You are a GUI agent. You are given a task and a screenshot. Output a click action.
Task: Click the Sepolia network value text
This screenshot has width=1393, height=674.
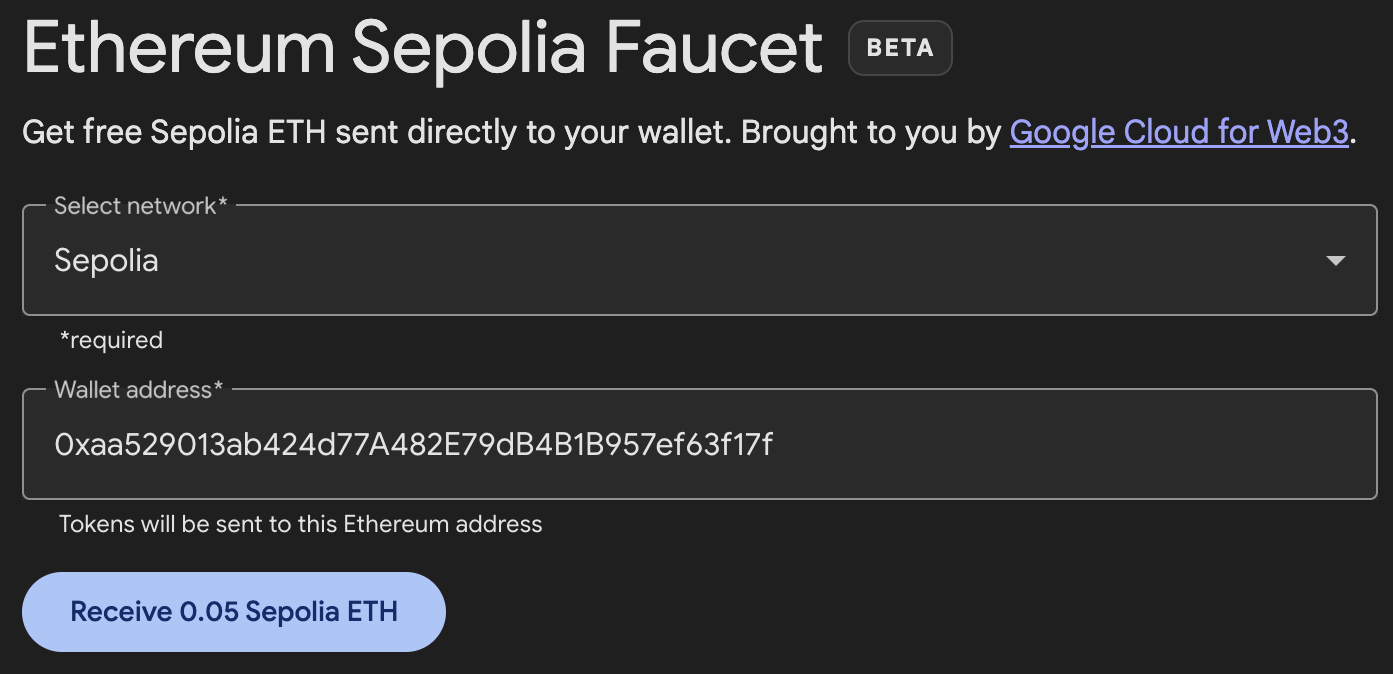coord(106,261)
